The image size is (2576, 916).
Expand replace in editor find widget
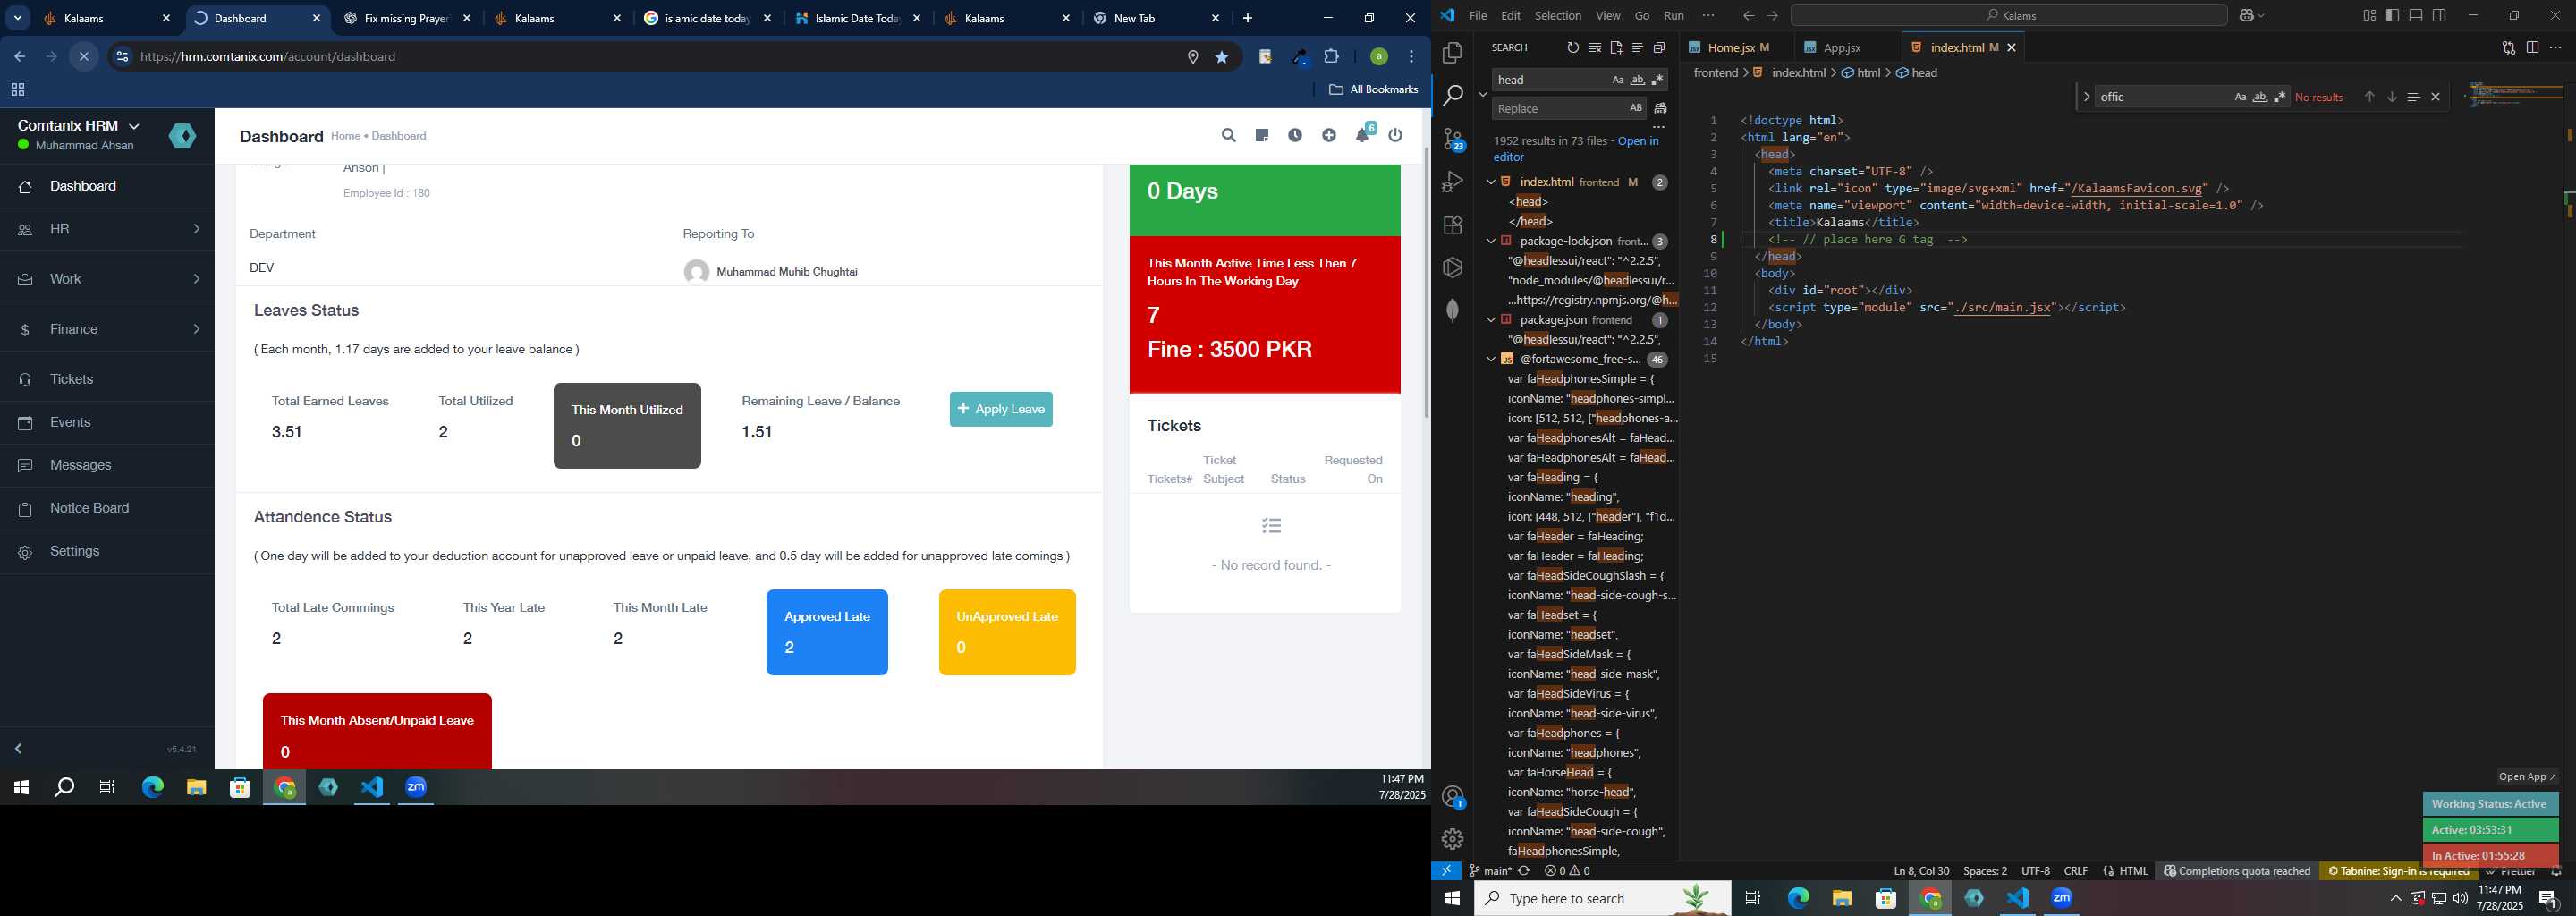point(2086,97)
